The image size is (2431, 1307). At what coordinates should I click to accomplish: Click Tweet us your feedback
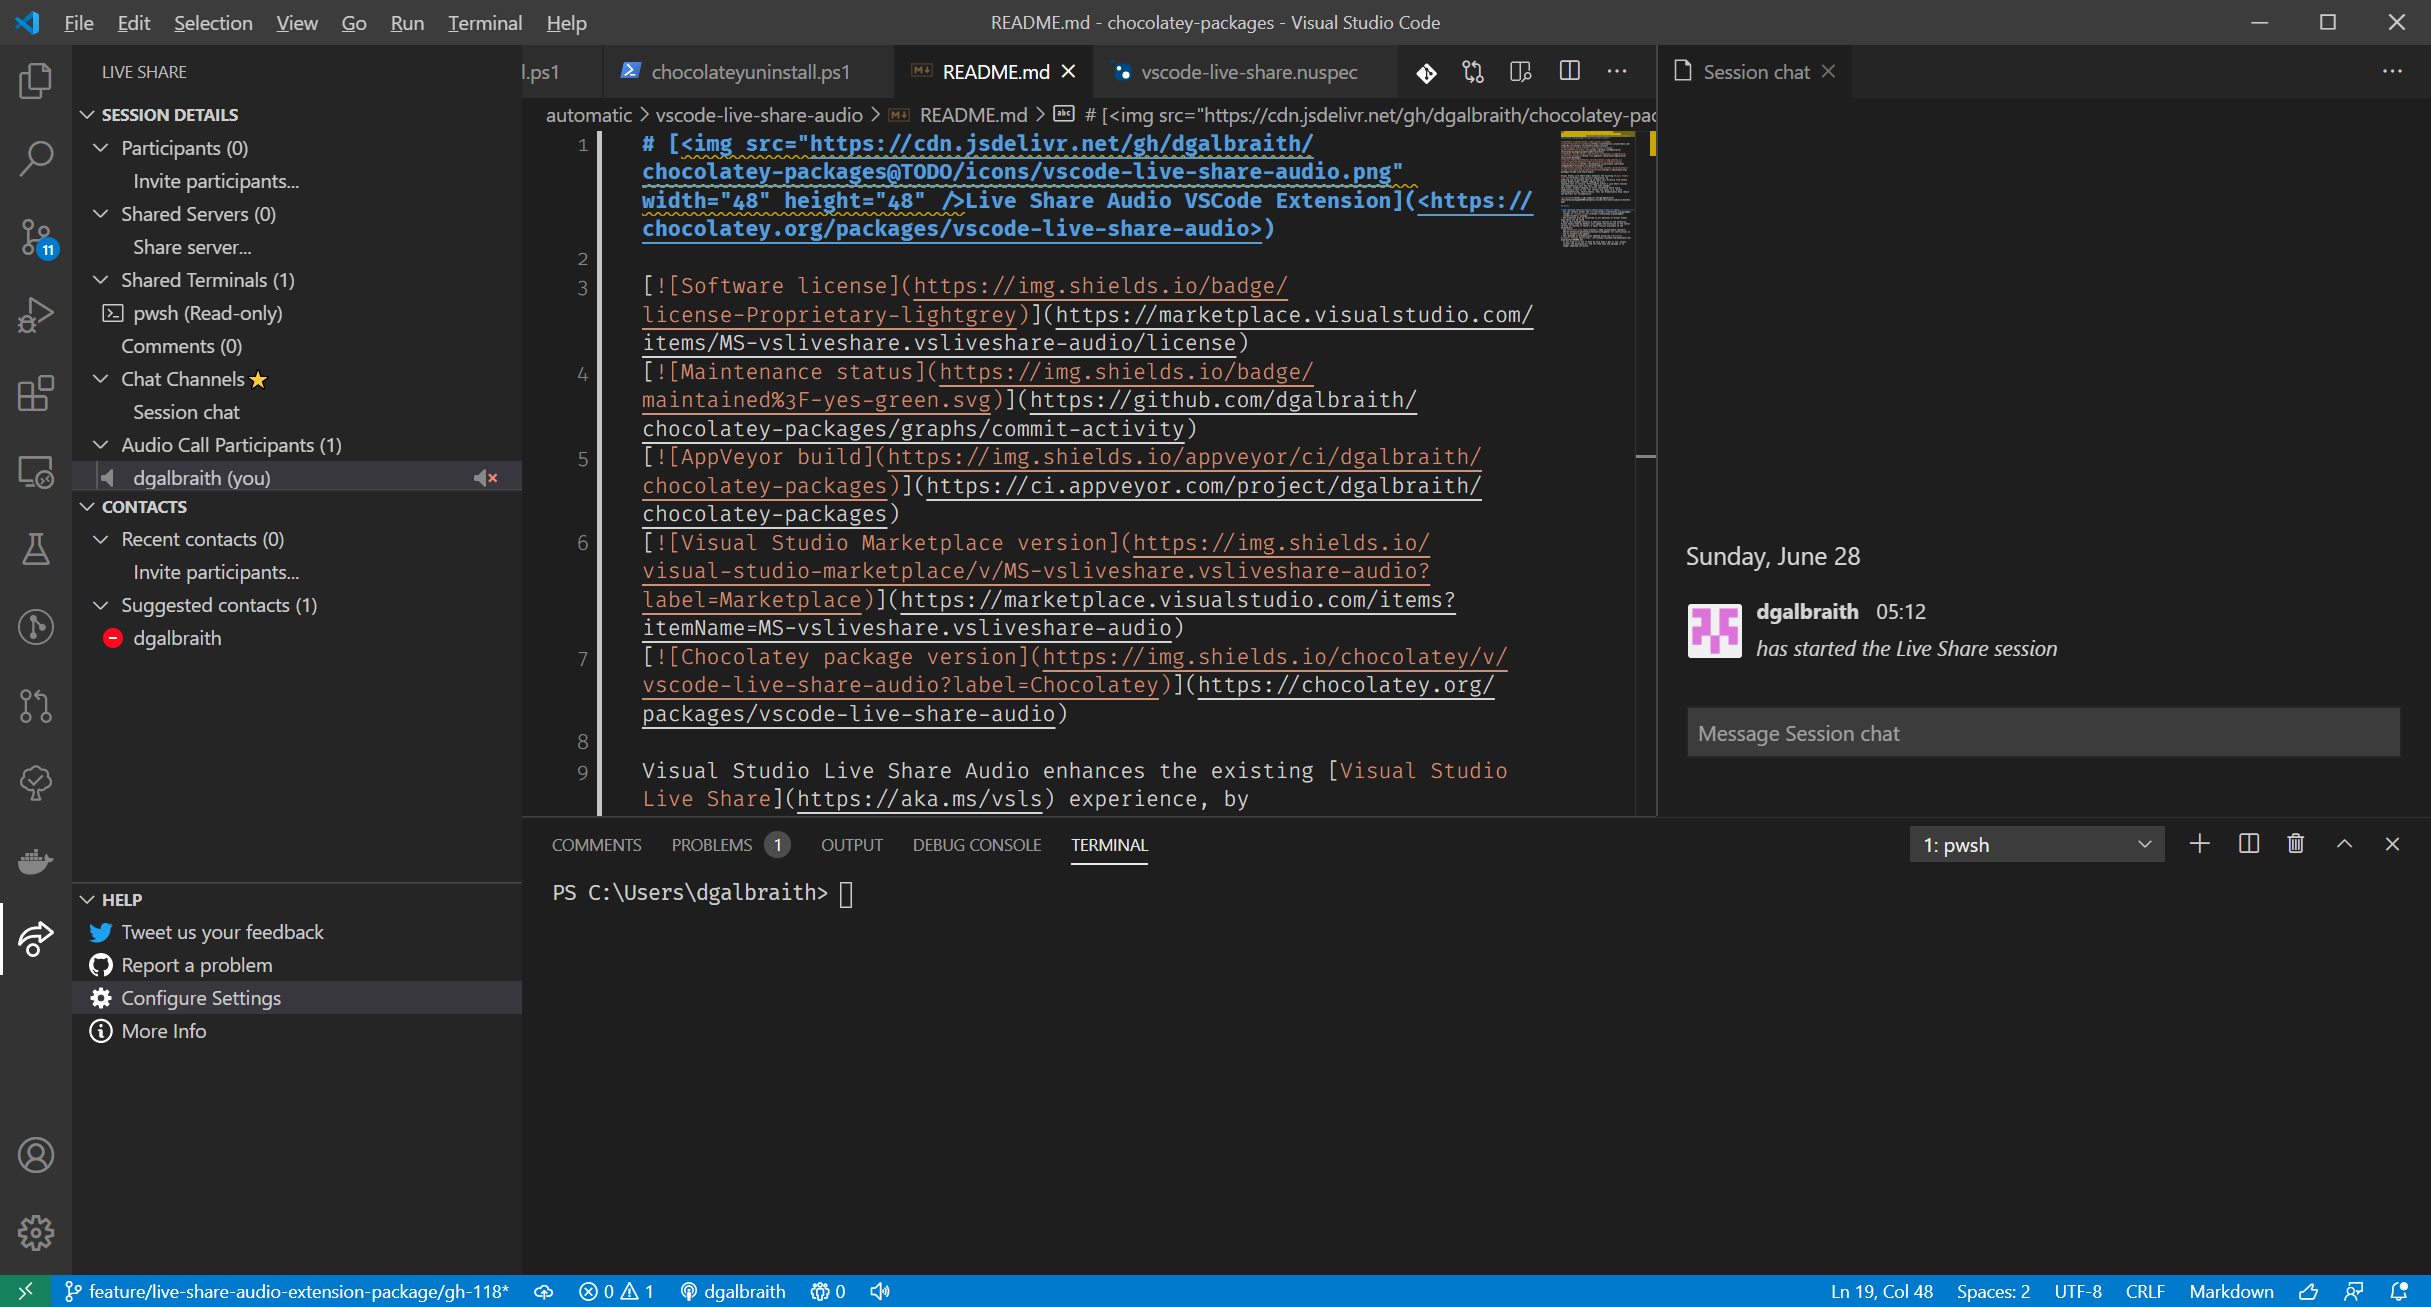tap(222, 932)
